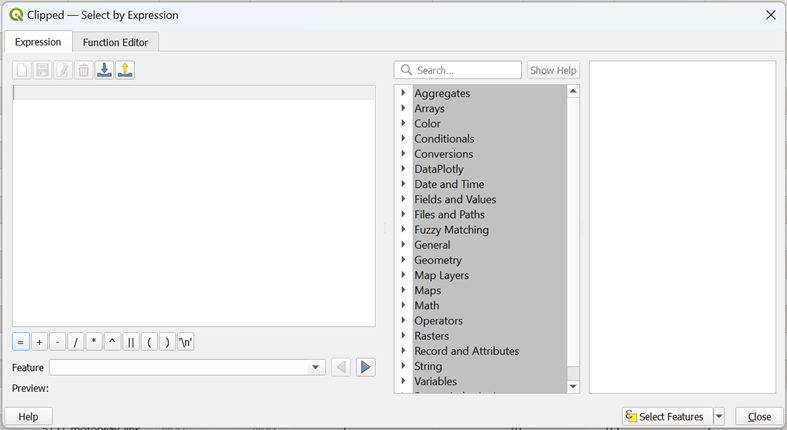This screenshot has height=430, width=787.
Task: Select the Expression tab
Action: click(x=38, y=42)
